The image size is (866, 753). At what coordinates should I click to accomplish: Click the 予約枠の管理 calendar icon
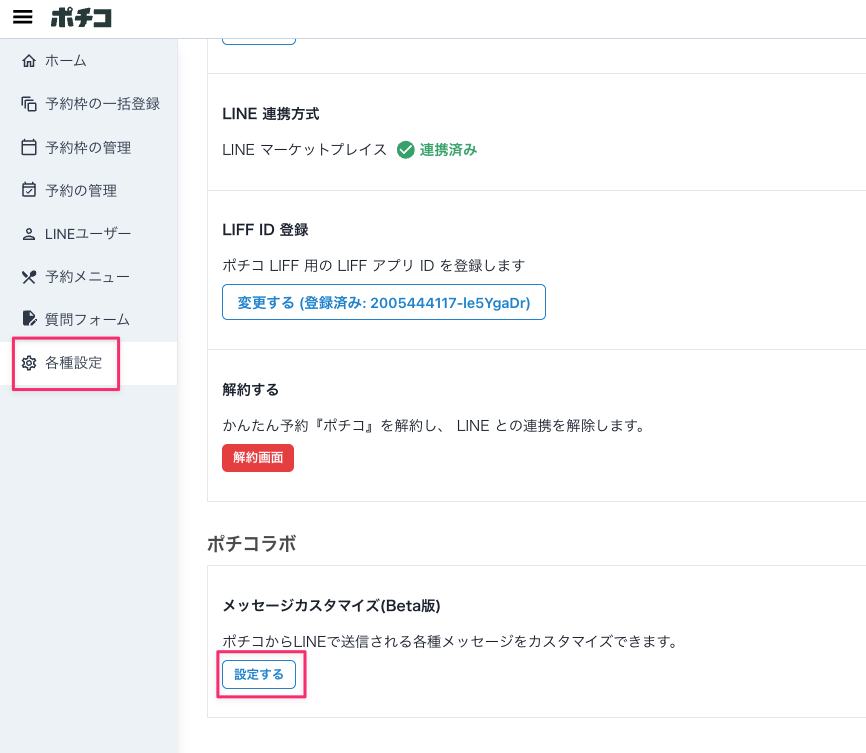29,147
